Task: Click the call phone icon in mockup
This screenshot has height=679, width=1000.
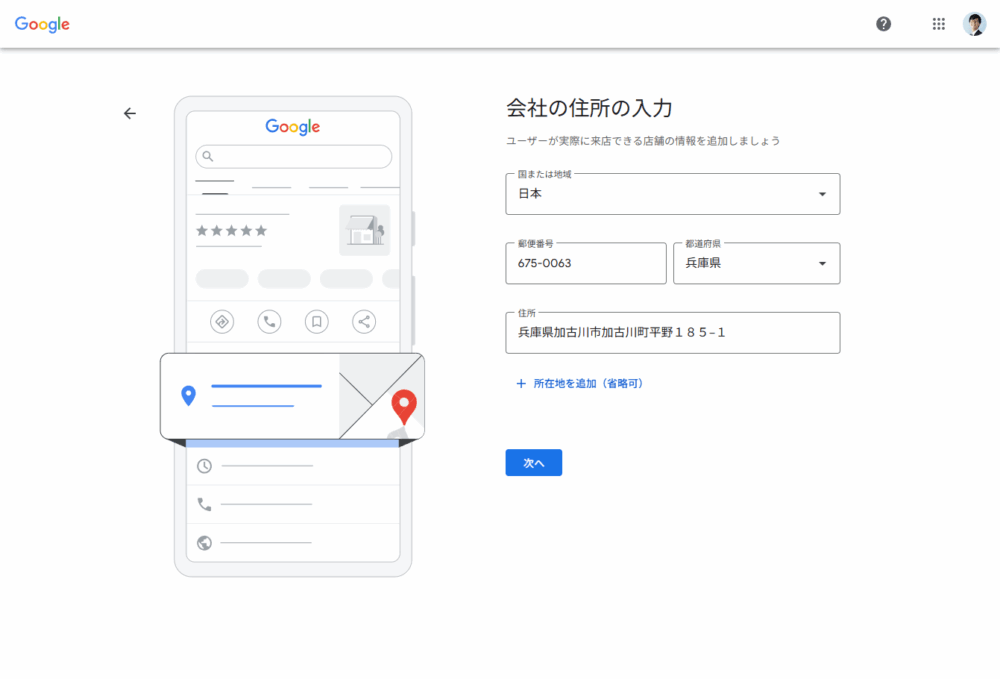Action: pos(269,321)
